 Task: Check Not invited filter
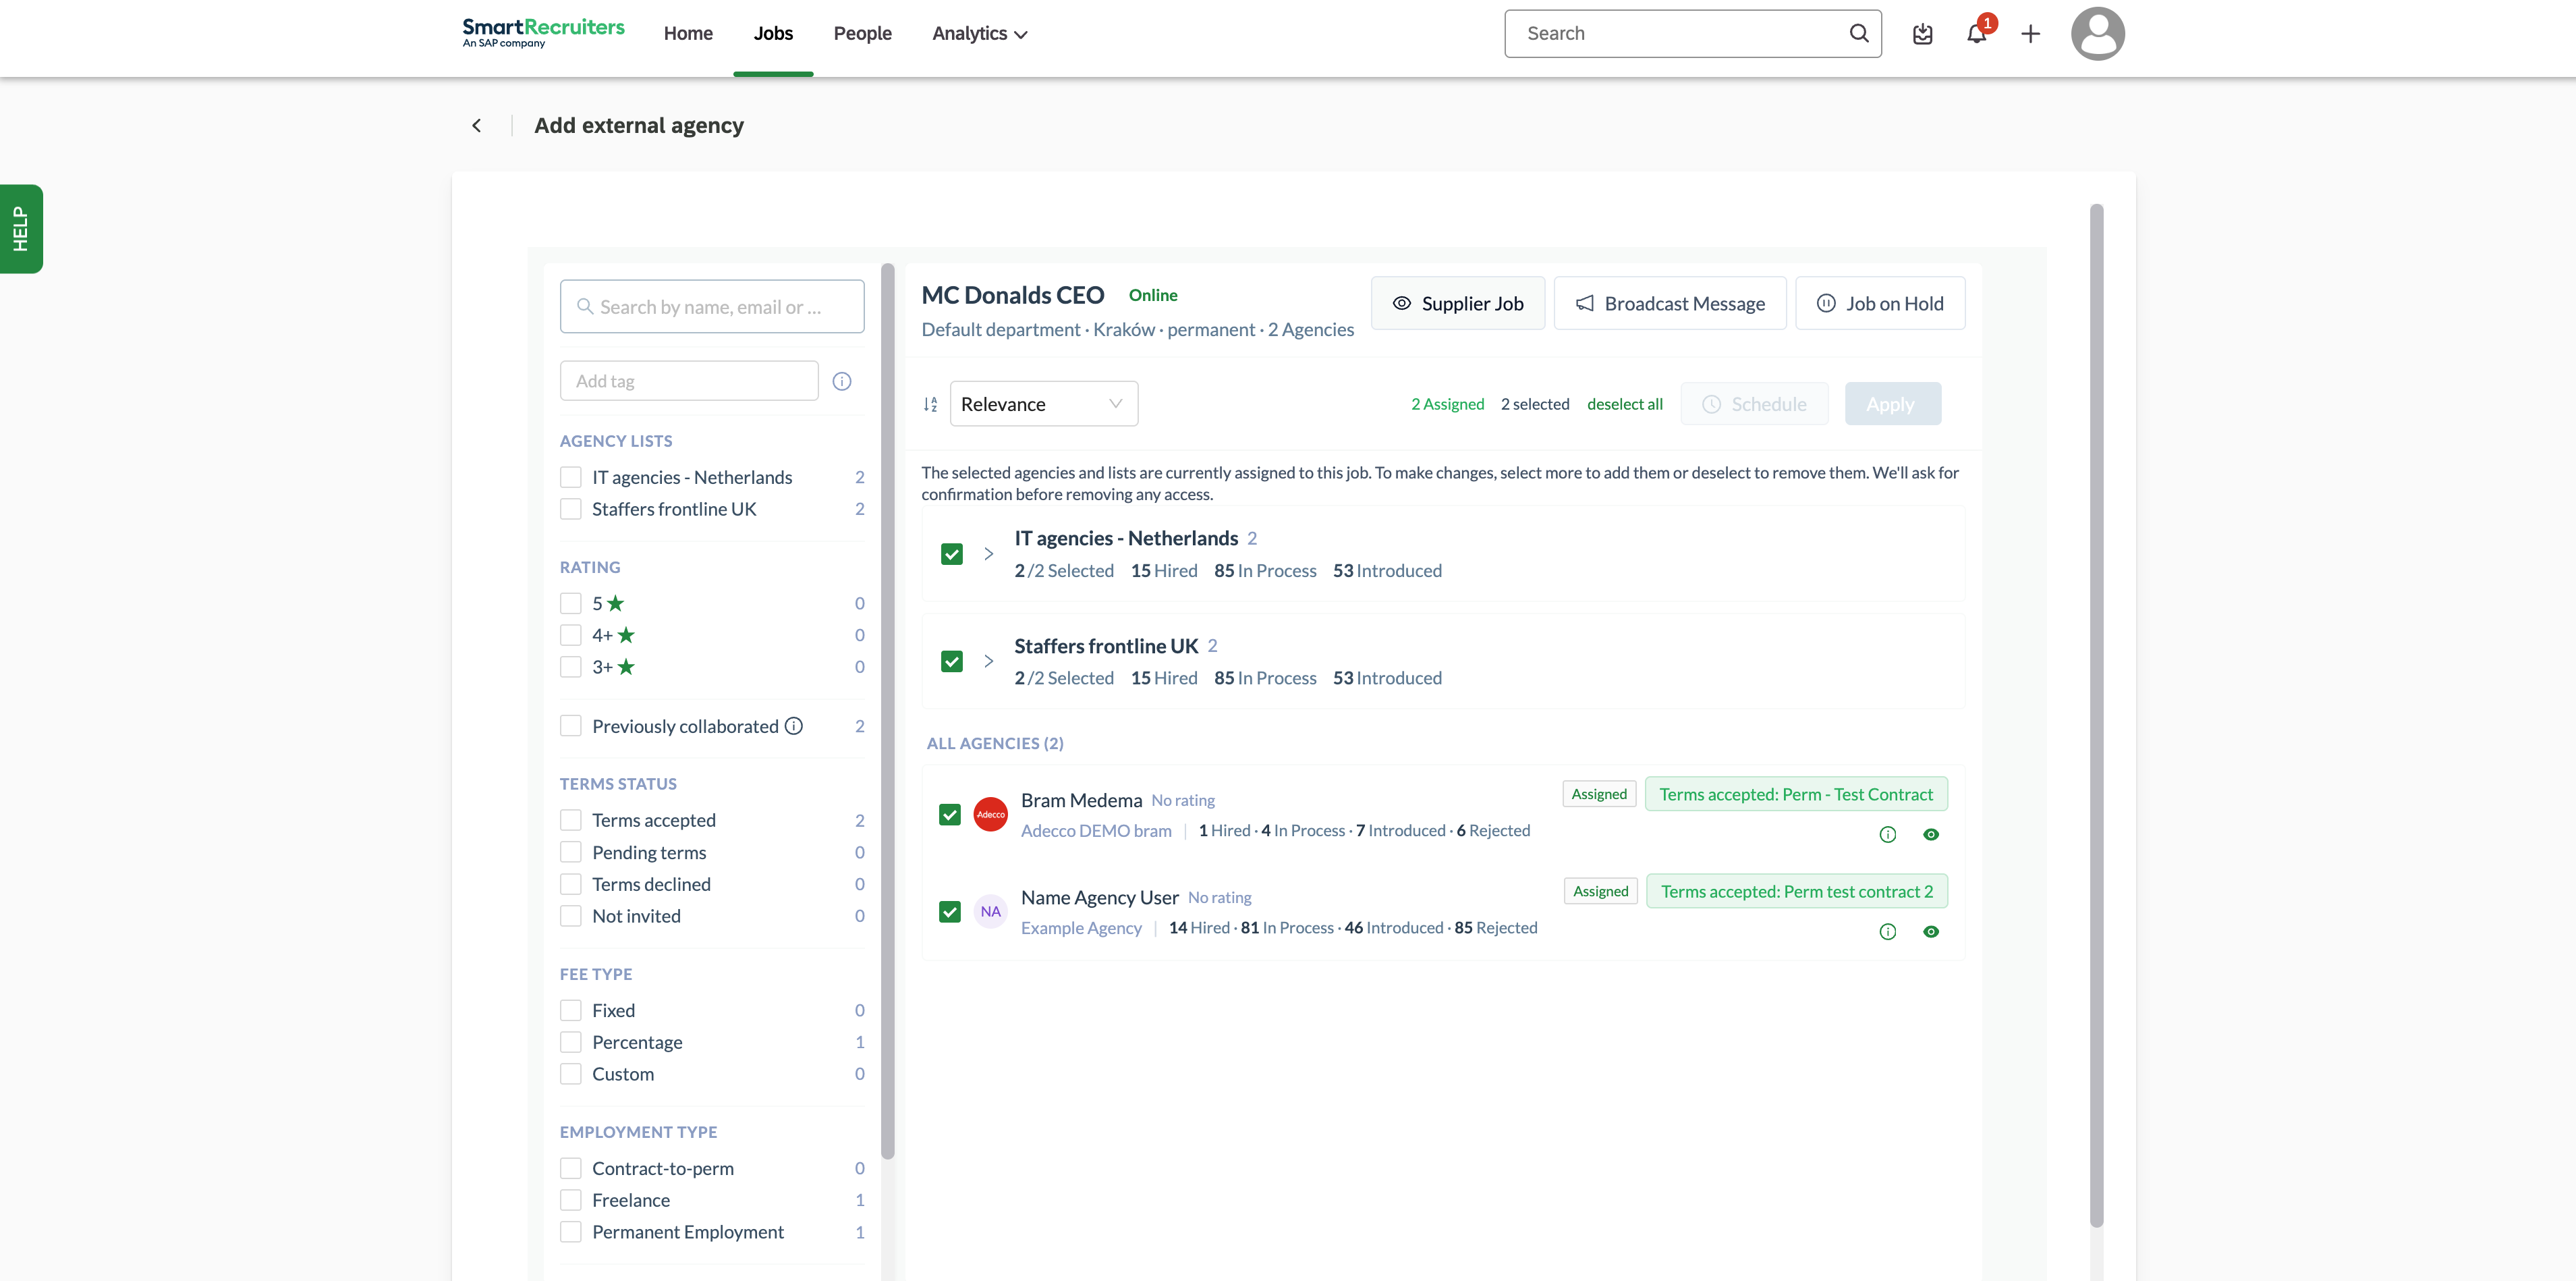(x=570, y=916)
